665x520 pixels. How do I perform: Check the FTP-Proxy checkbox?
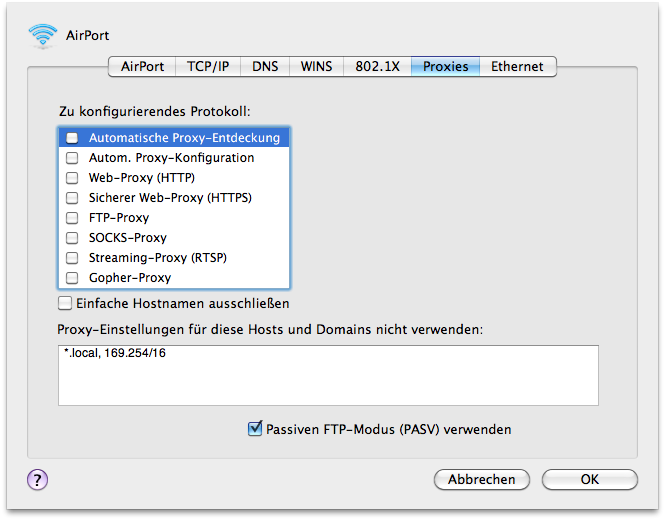72,218
